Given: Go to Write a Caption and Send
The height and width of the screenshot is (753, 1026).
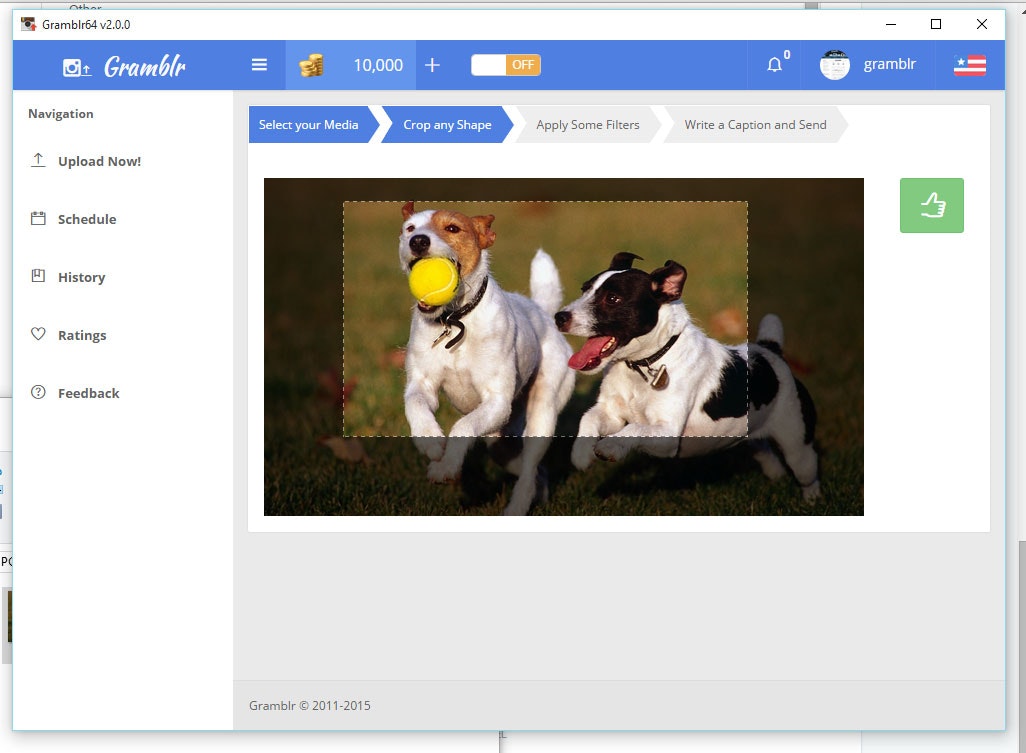Looking at the screenshot, I should pyautogui.click(x=754, y=124).
